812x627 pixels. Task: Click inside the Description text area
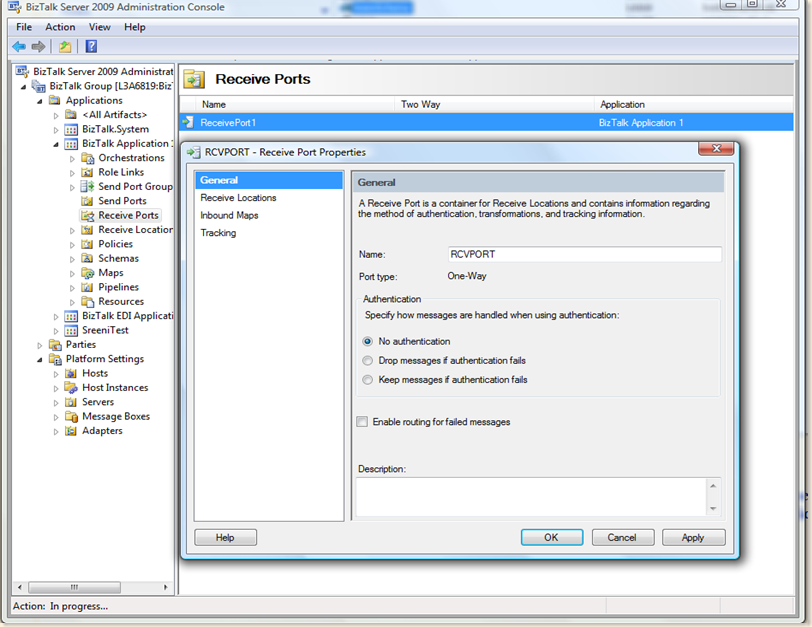click(531, 497)
